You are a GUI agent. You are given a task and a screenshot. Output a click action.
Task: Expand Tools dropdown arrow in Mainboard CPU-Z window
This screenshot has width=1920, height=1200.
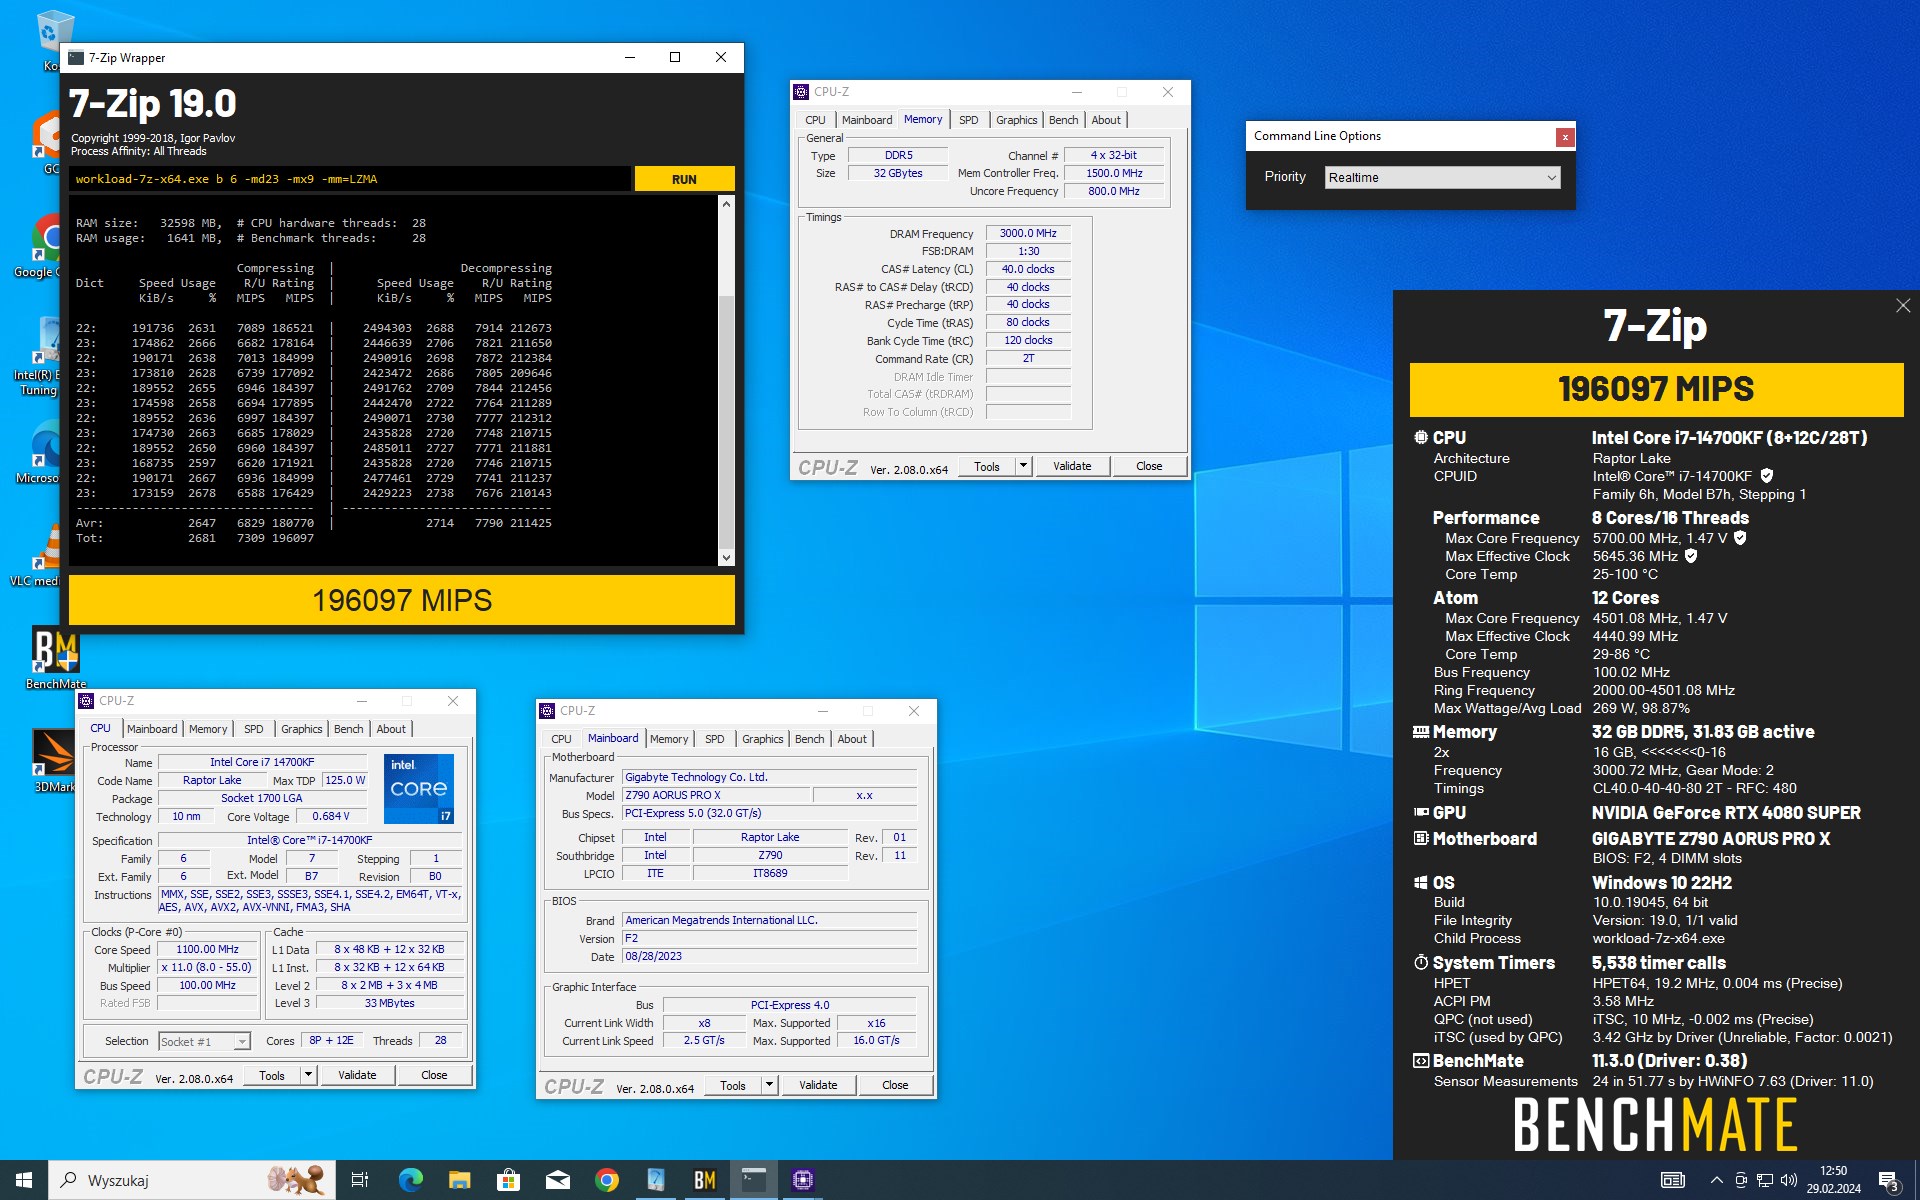(x=769, y=1085)
